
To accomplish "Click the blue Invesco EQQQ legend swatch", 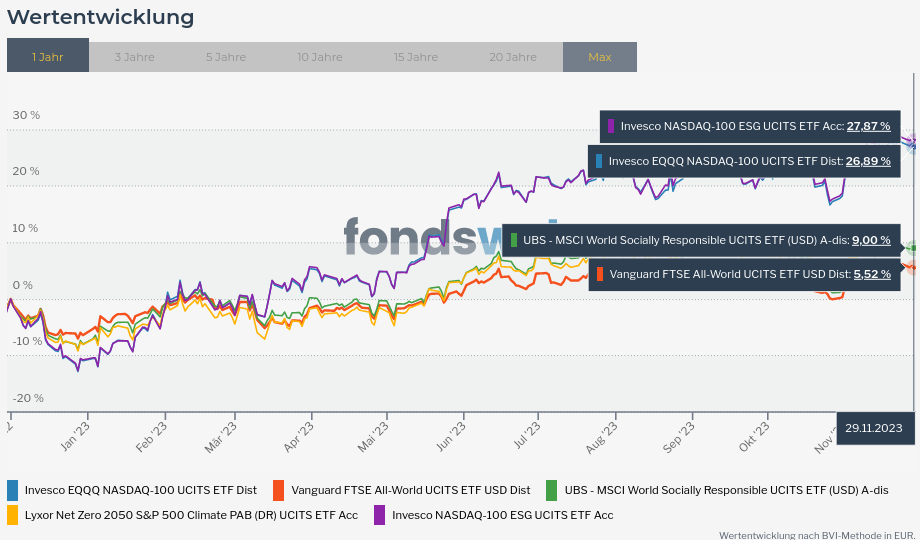I will [x=13, y=490].
